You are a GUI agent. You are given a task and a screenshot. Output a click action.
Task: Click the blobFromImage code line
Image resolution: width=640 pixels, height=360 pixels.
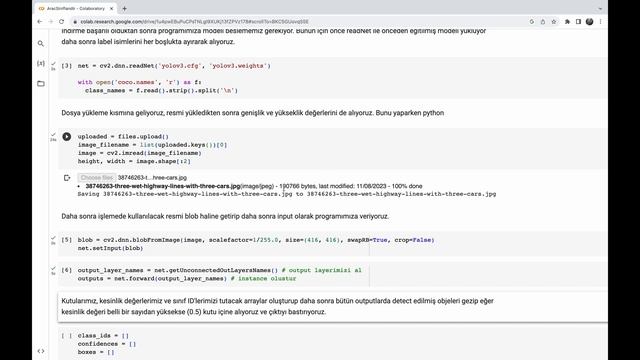tap(256, 240)
